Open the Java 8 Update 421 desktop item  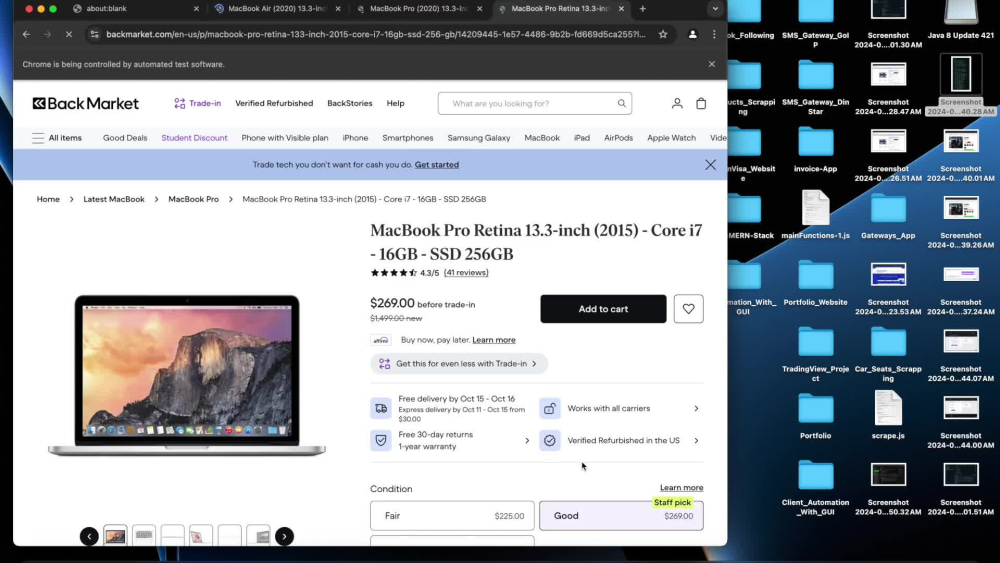960,19
